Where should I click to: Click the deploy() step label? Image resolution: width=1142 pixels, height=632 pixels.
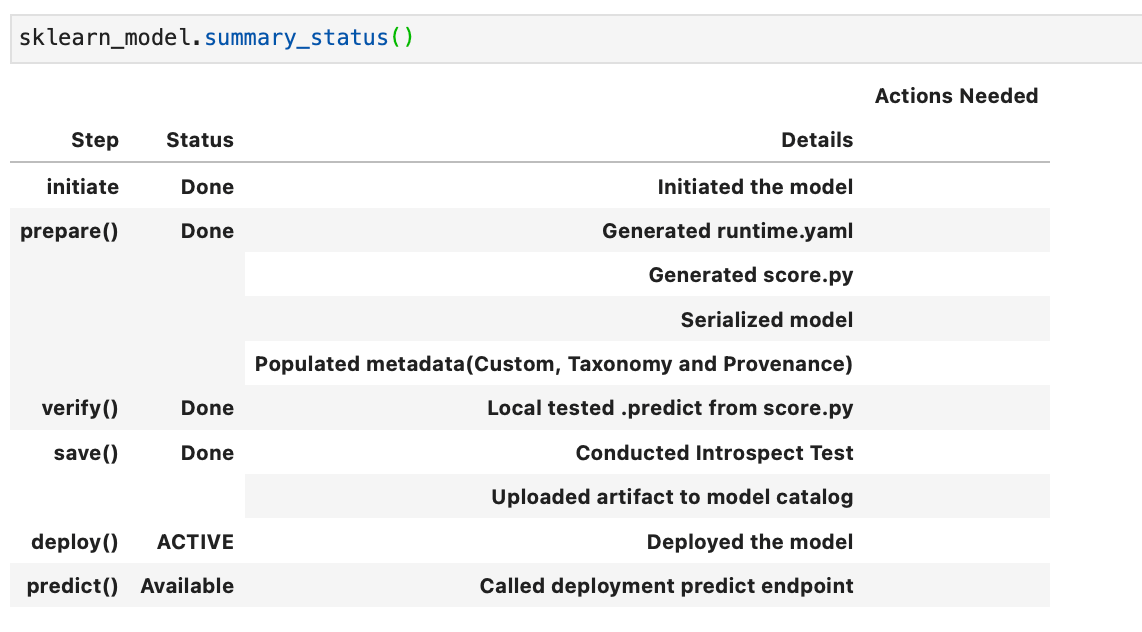[75, 542]
